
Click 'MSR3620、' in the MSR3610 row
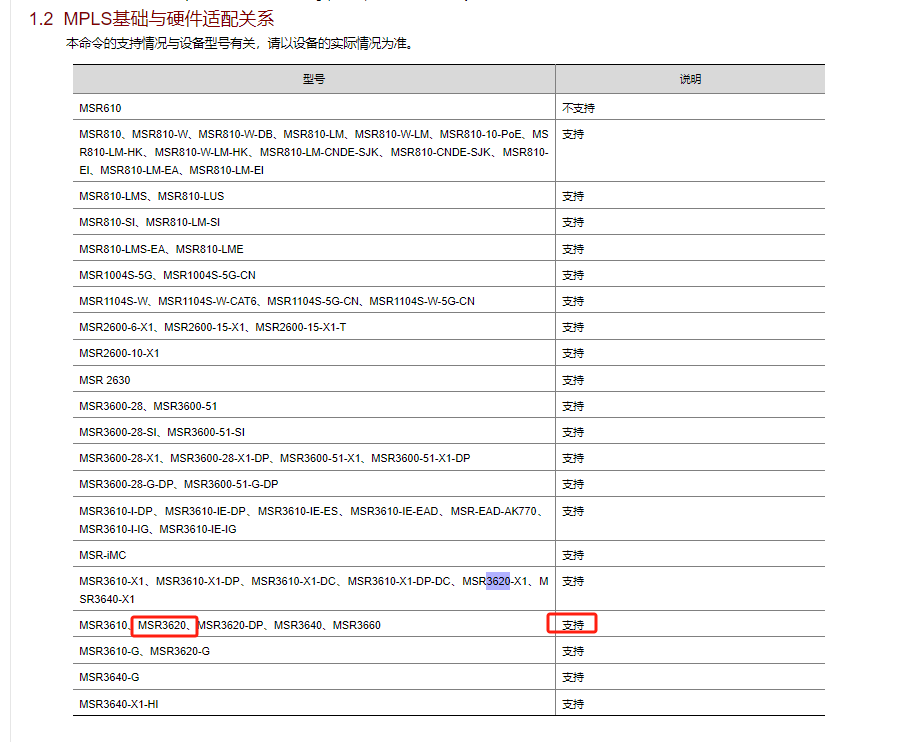point(164,625)
